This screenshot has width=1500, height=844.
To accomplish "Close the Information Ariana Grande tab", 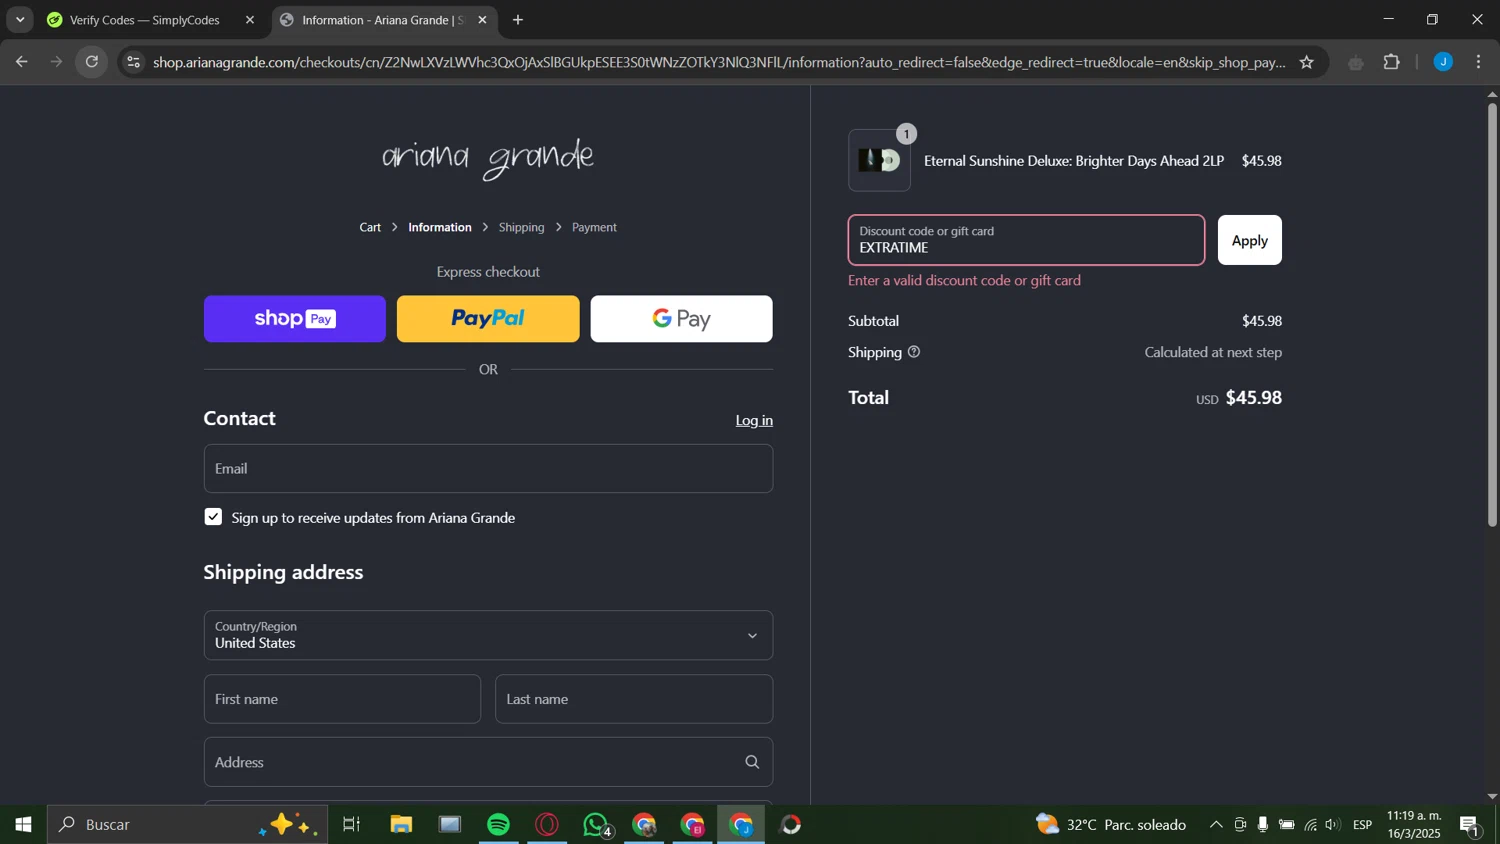I will point(482,20).
